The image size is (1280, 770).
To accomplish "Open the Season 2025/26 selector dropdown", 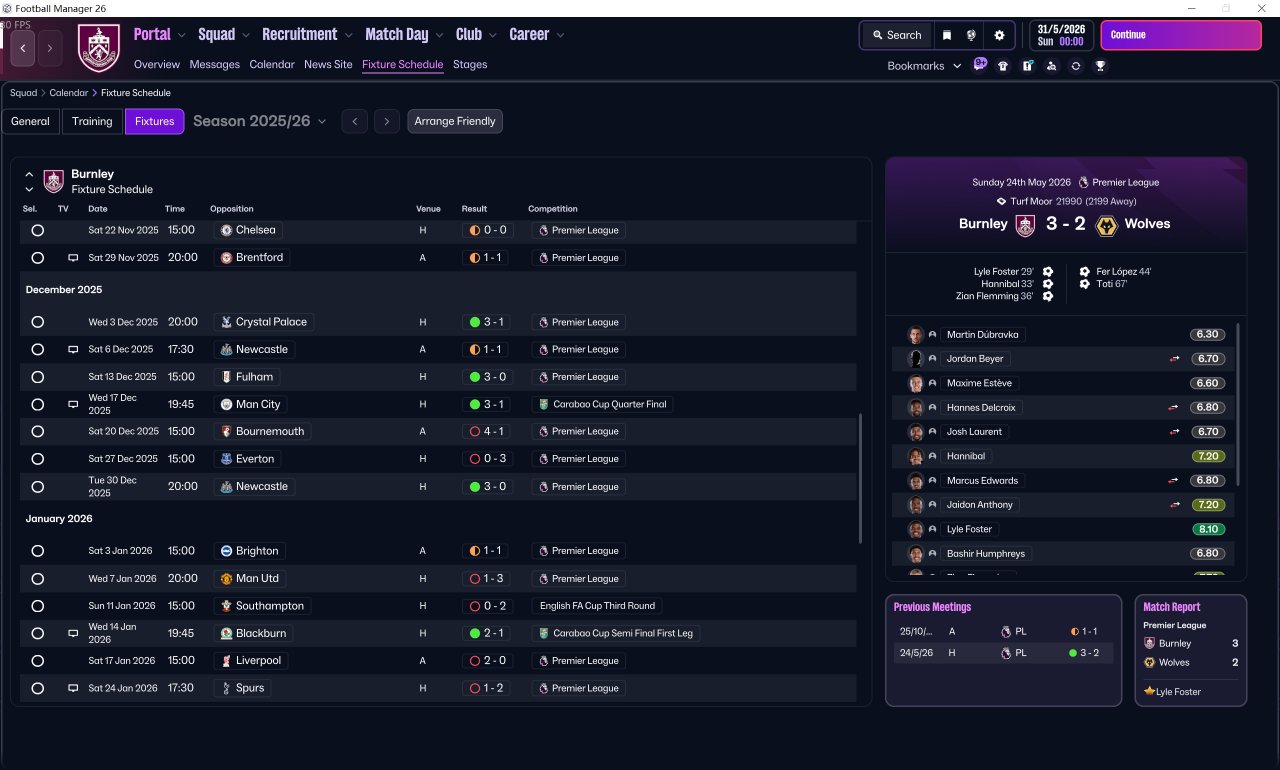I will pyautogui.click(x=260, y=121).
